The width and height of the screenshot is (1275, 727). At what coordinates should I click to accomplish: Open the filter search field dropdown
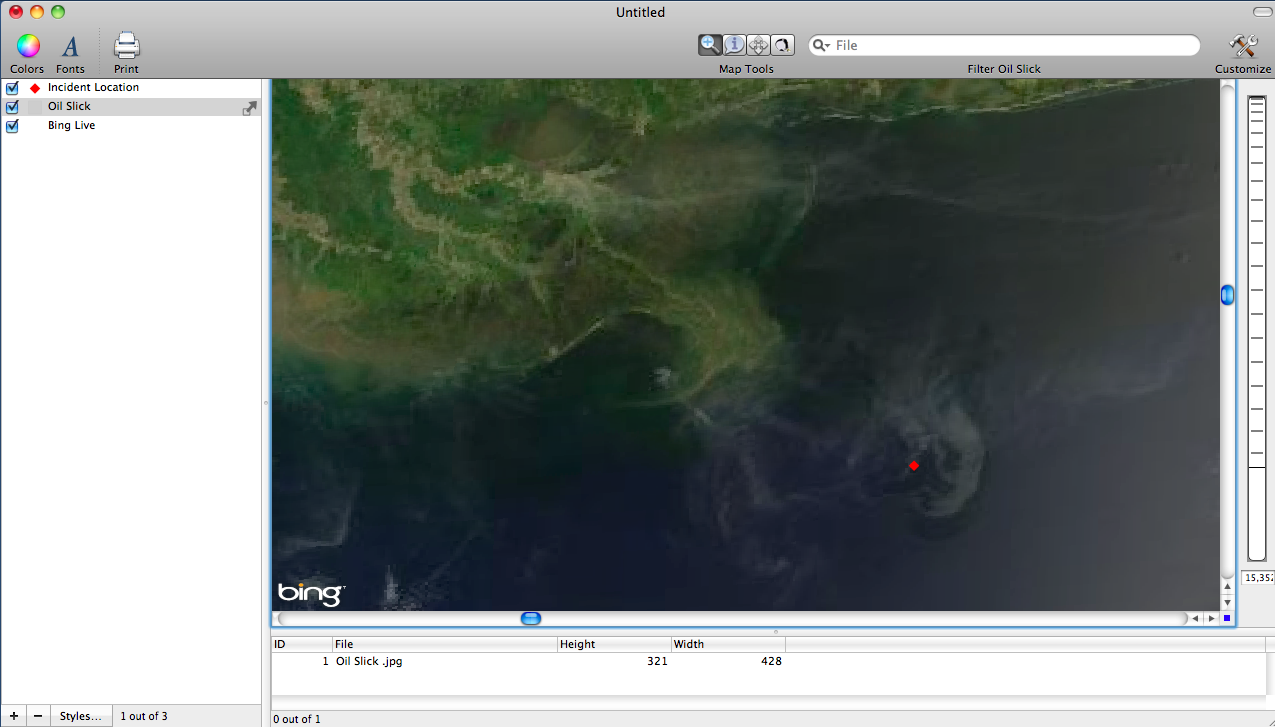coord(821,46)
